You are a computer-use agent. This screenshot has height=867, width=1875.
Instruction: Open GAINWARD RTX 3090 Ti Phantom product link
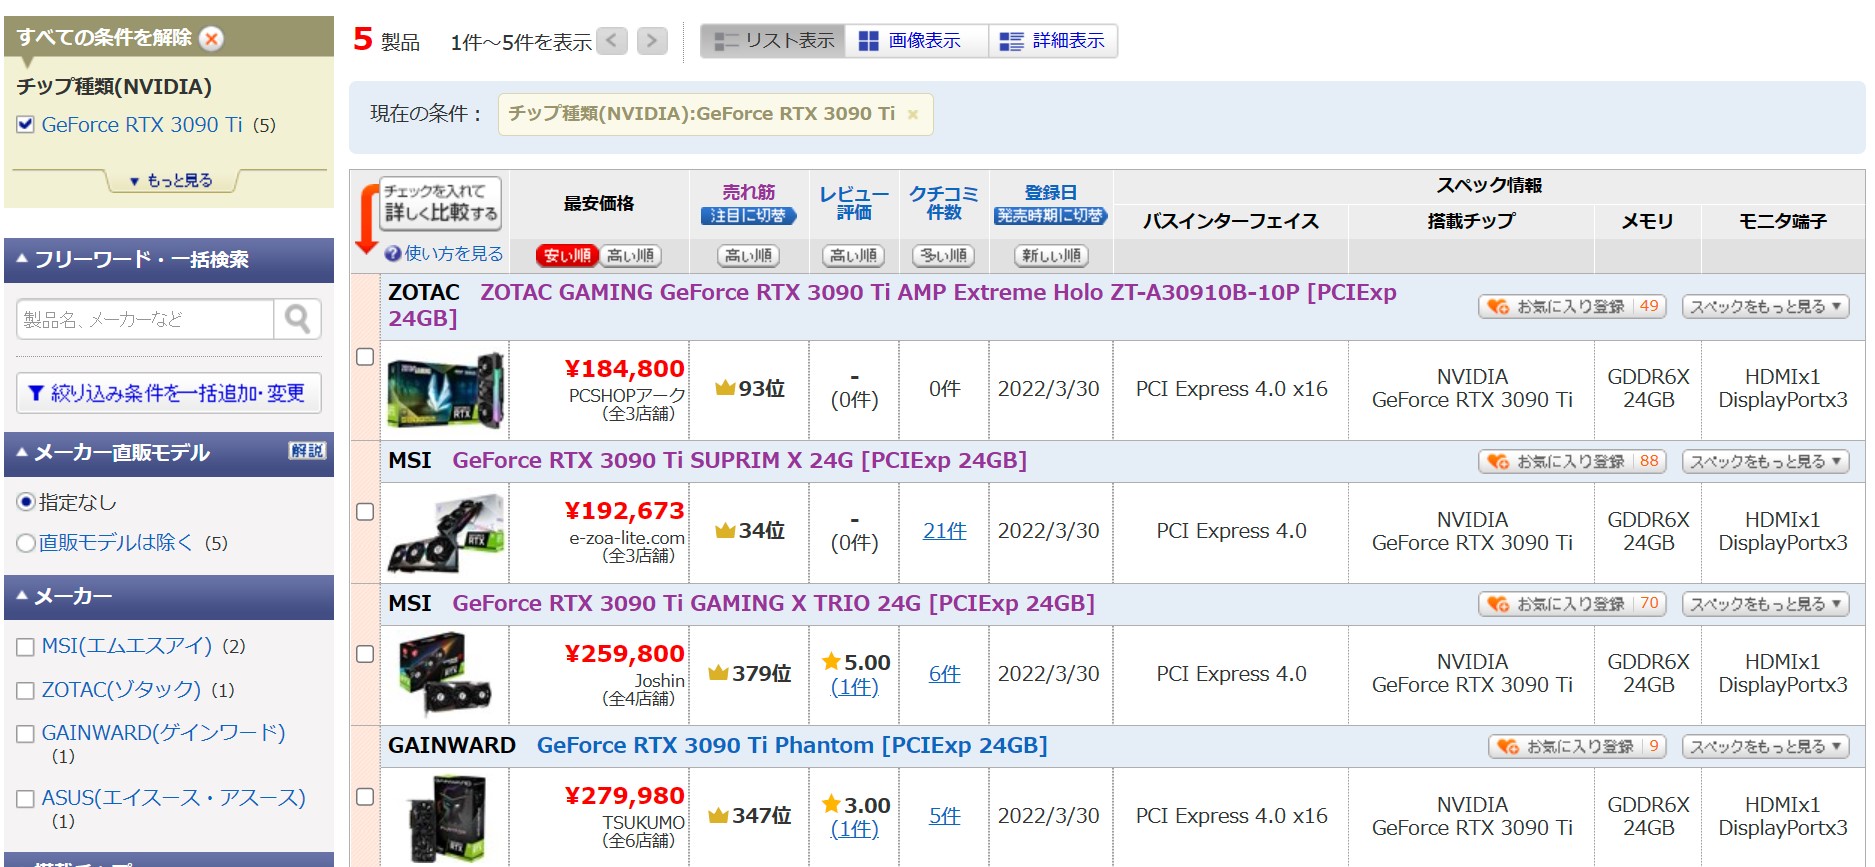coord(792,746)
